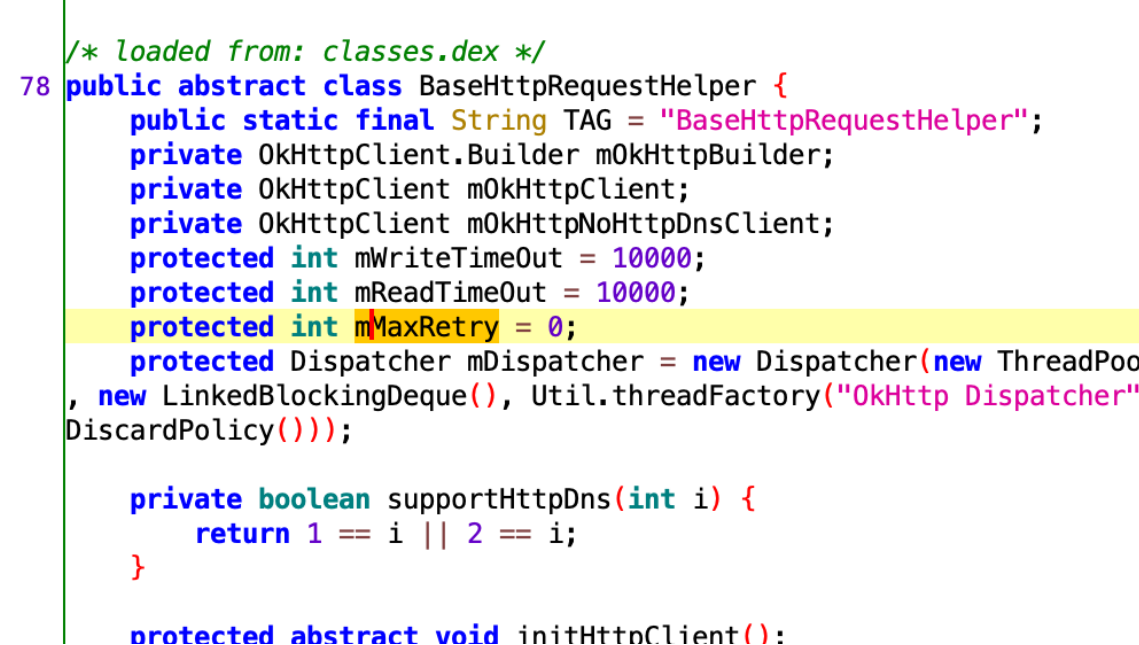Click the Util.threadFactory method call
The image size is (1139, 645).
coord(676,397)
